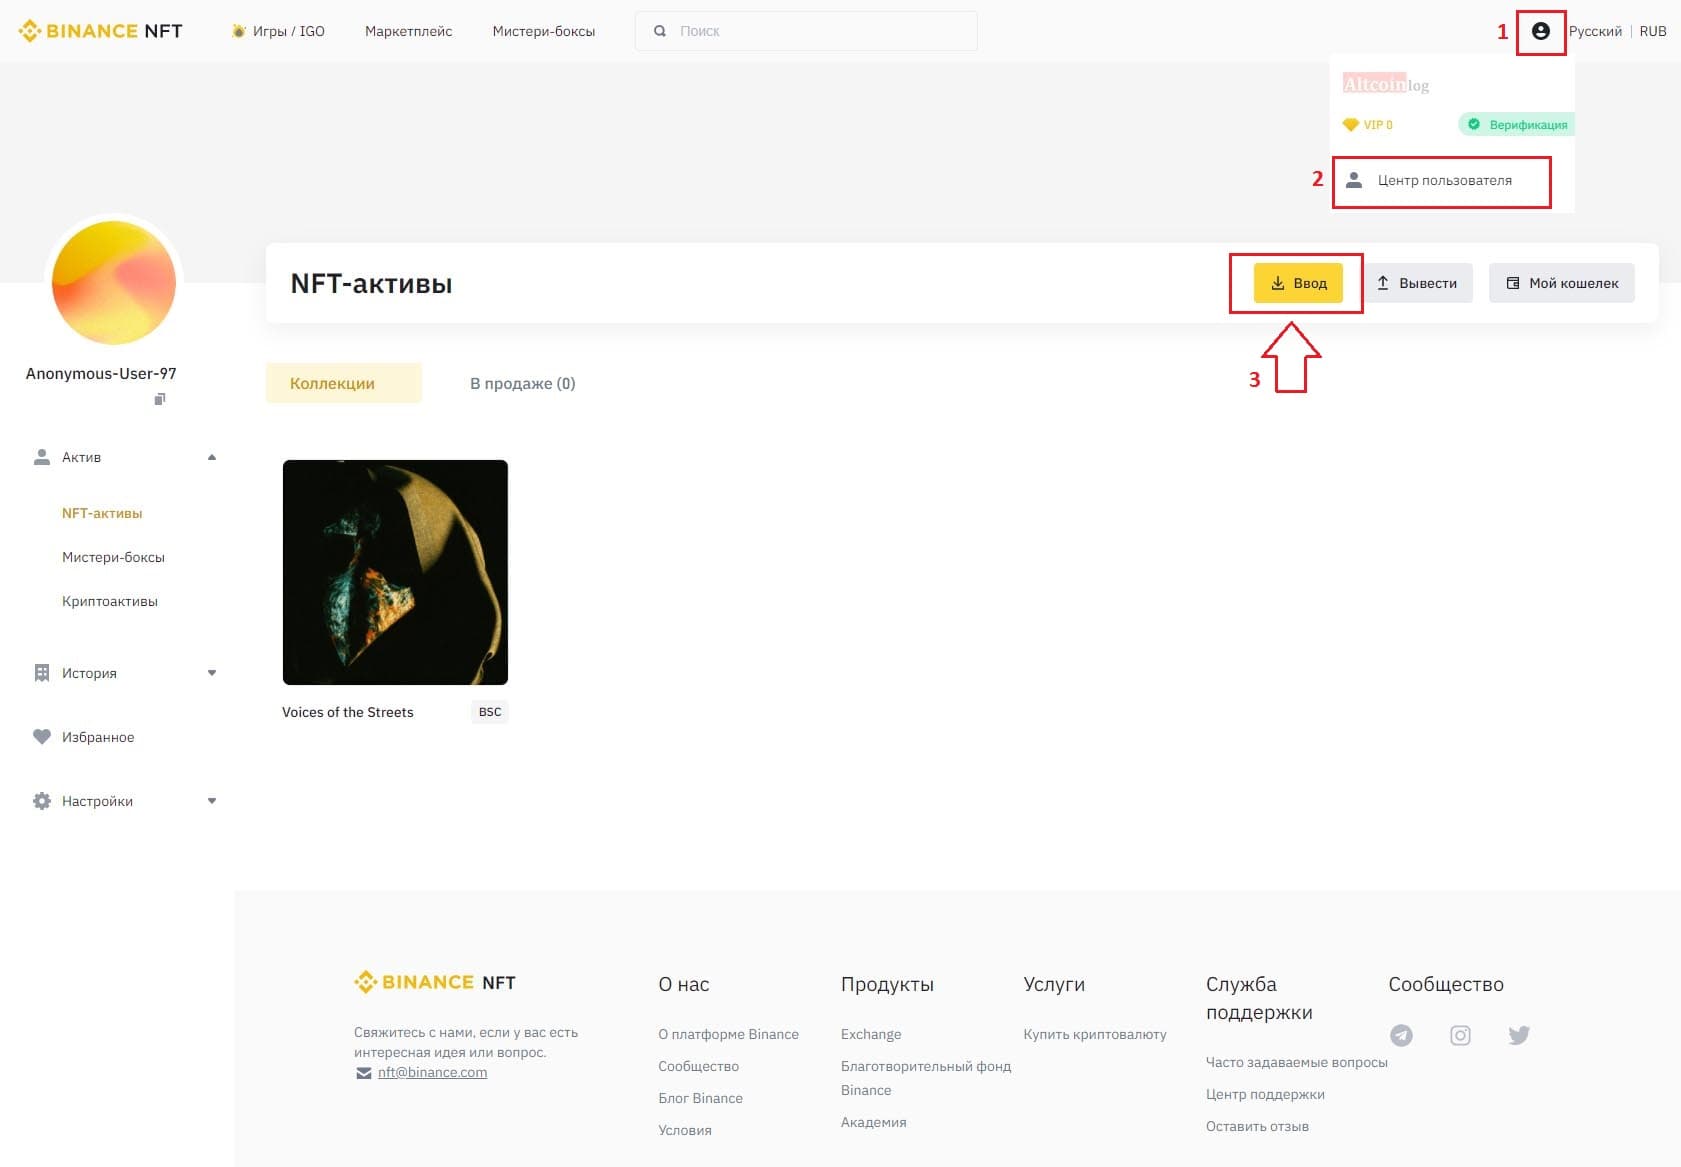Image resolution: width=1681 pixels, height=1167 pixels.
Task: Switch to the Коллекции tab
Action: [343, 383]
